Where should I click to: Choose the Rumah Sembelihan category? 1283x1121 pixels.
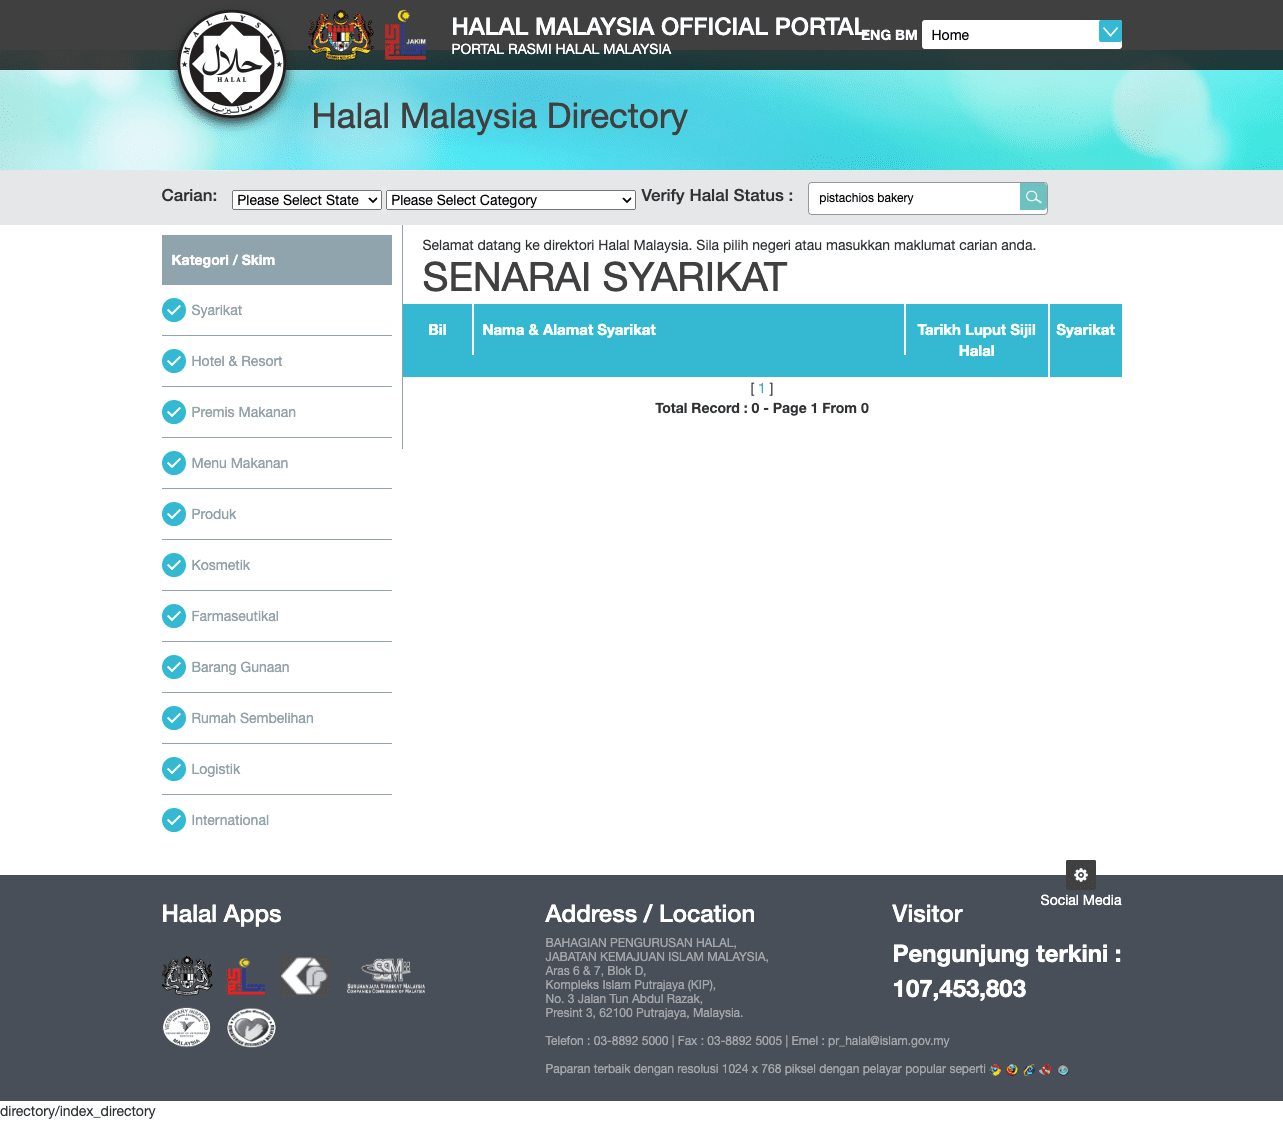(253, 718)
